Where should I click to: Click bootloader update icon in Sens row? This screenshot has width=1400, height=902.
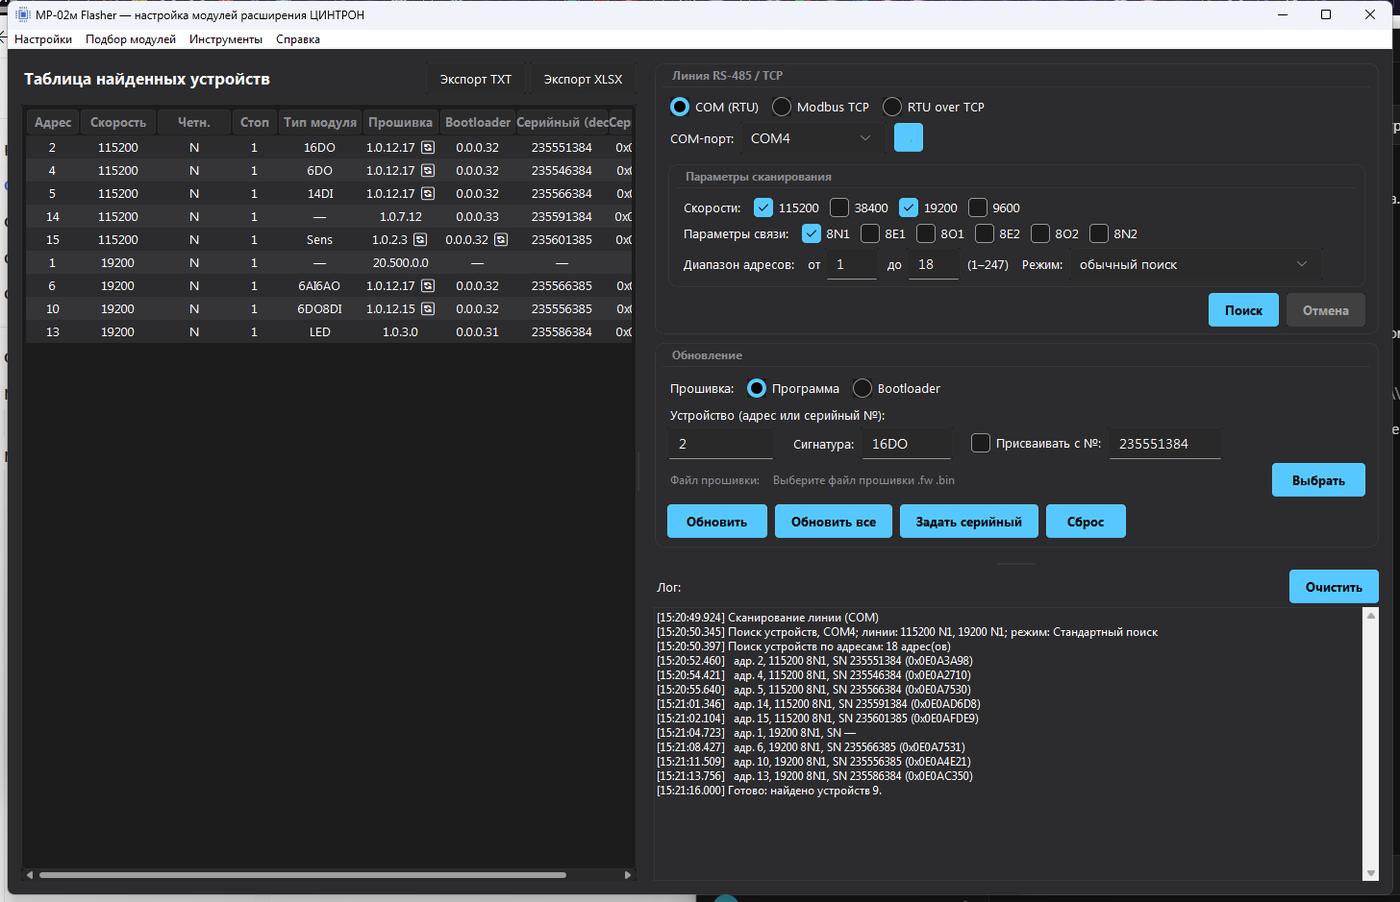point(501,240)
